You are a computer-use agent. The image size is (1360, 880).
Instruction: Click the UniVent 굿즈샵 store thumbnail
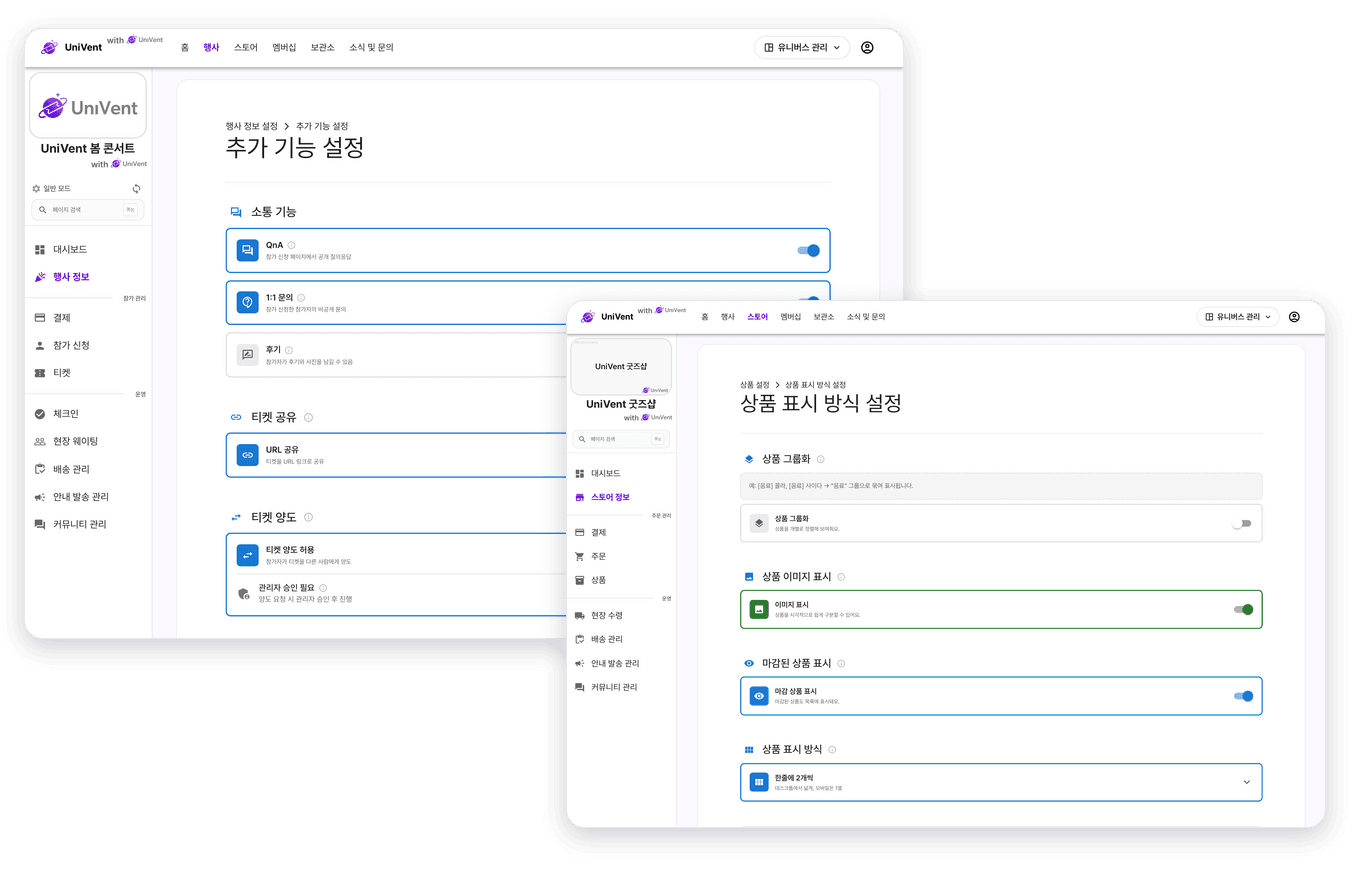pos(621,367)
